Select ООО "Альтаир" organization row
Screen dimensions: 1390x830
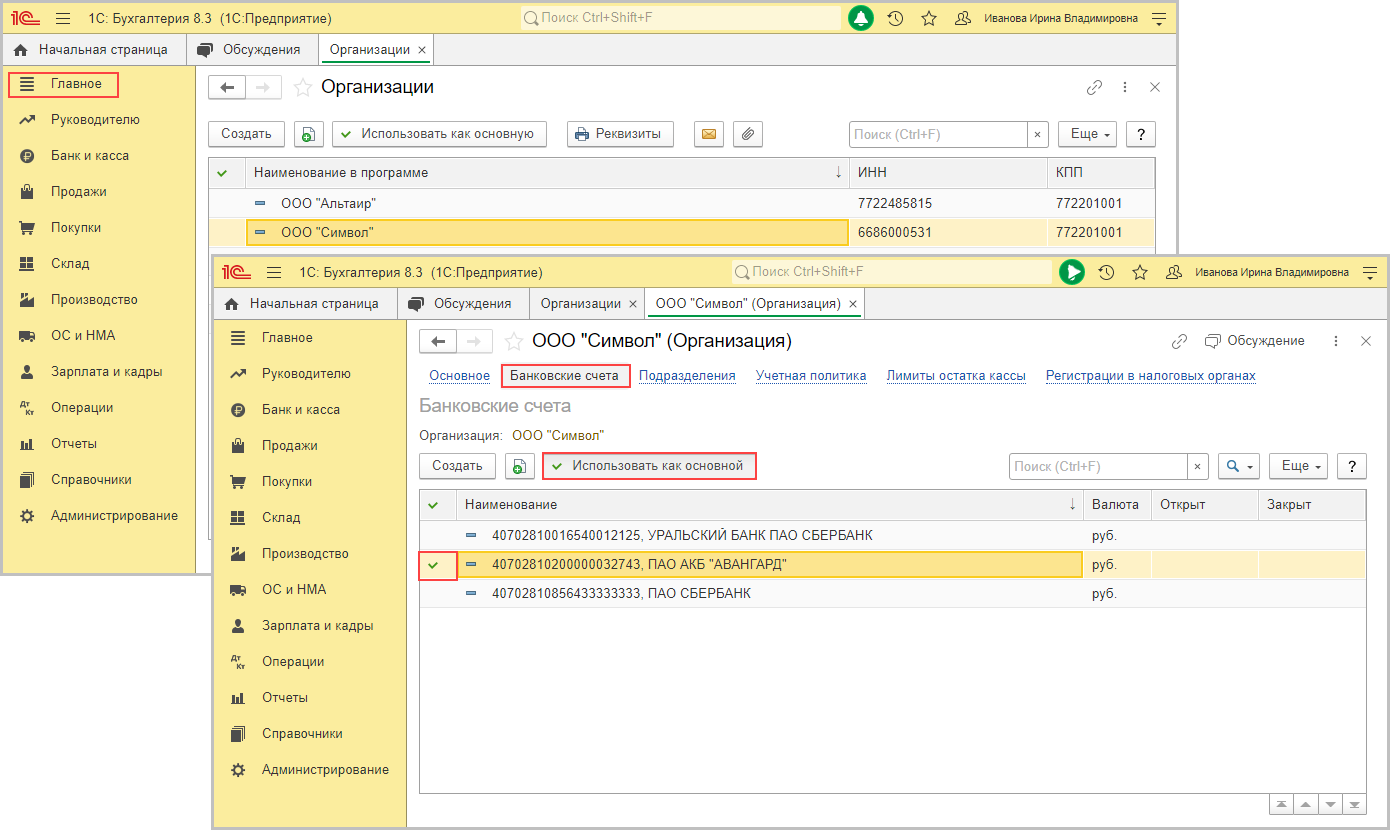pyautogui.click(x=681, y=204)
